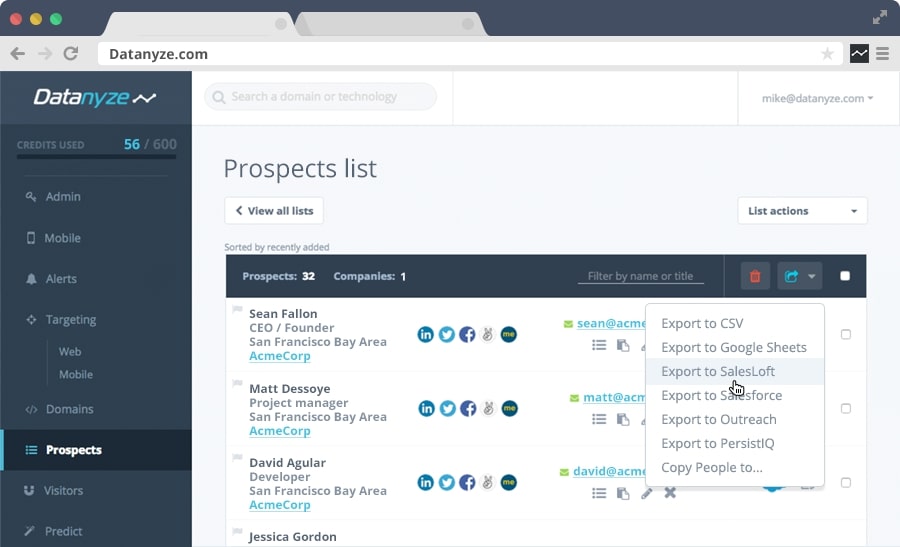Open the browser hamburger menu
This screenshot has height=547, width=900.
[x=882, y=54]
